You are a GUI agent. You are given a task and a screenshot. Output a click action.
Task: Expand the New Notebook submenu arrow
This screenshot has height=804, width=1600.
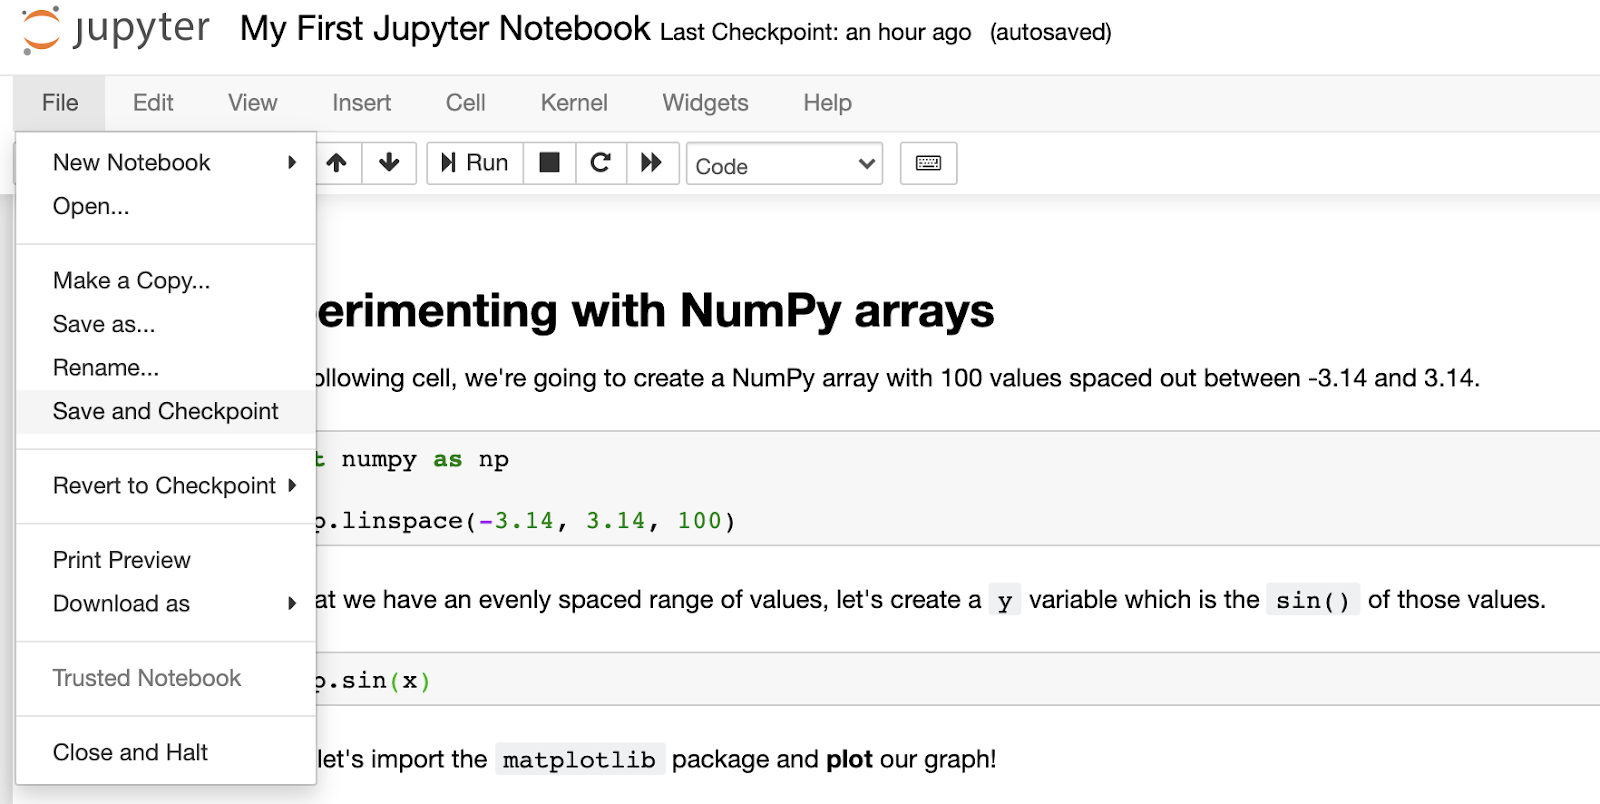tap(292, 162)
